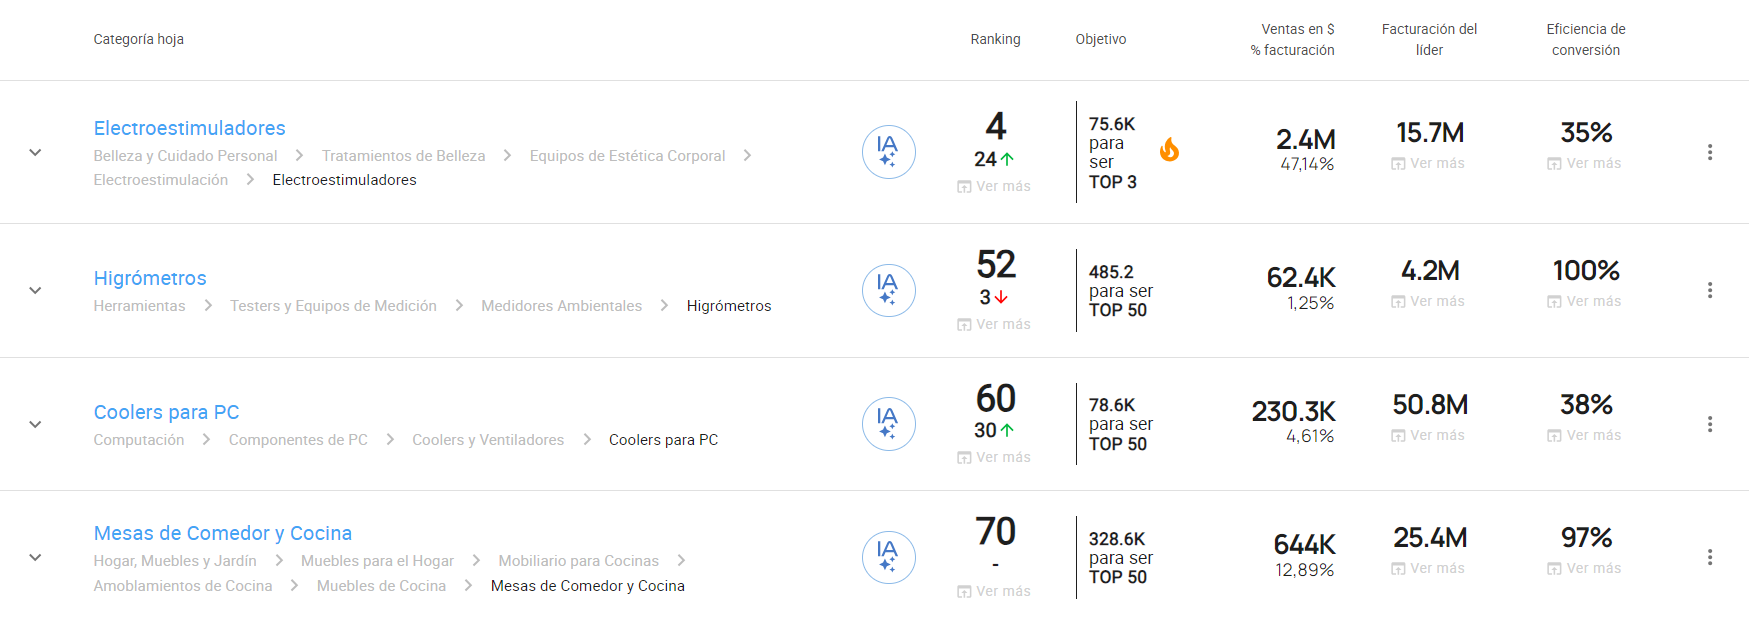Click Ver más under ranking 4

[994, 186]
